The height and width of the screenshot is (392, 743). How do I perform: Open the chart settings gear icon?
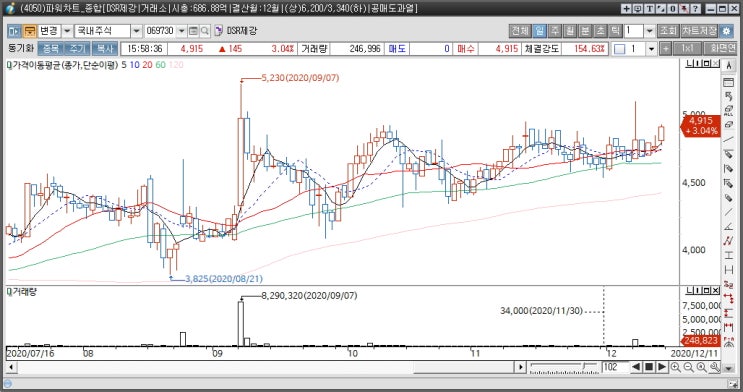(726, 31)
